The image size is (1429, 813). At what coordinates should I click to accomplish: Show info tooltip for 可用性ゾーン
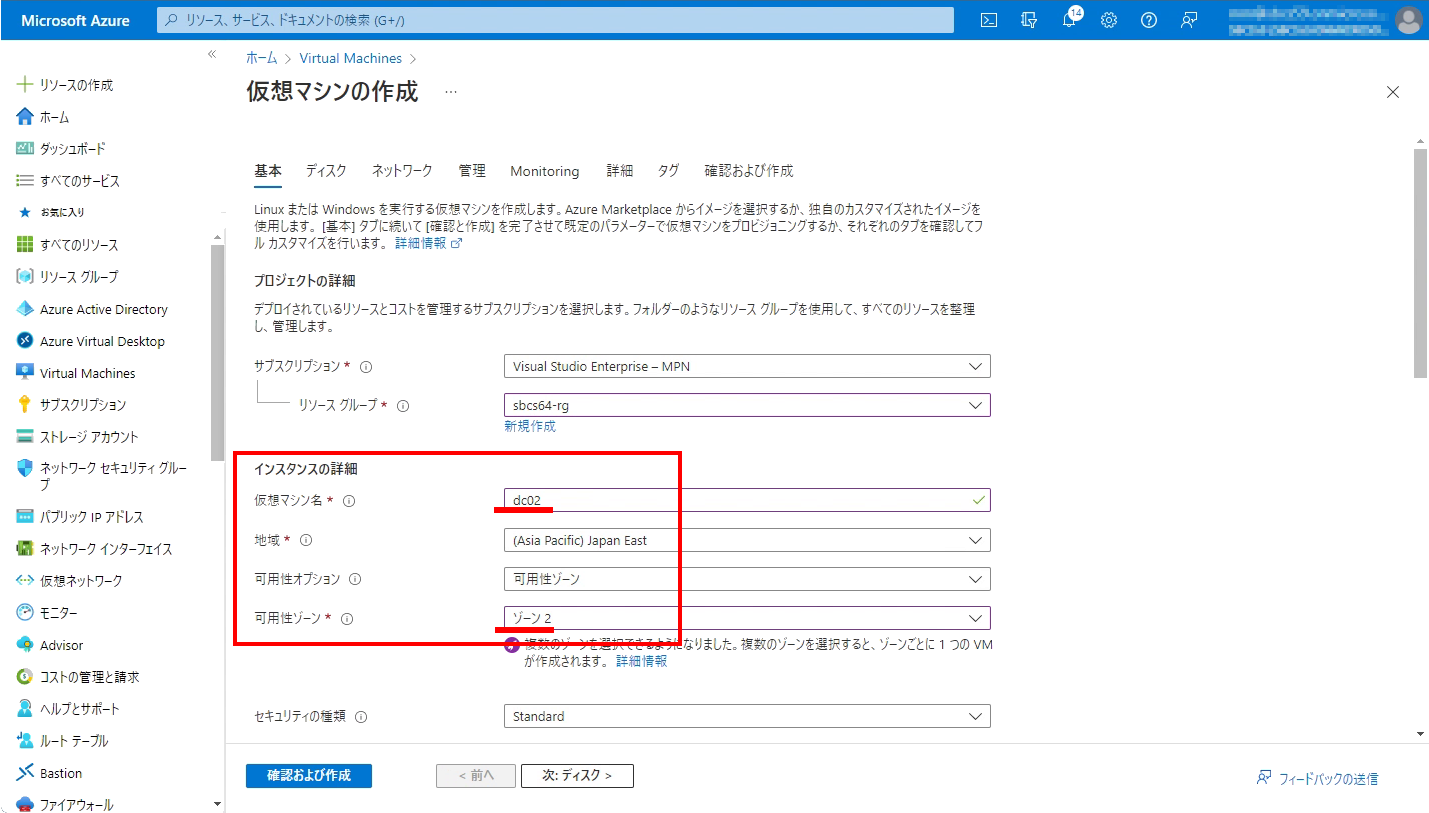pyautogui.click(x=347, y=619)
